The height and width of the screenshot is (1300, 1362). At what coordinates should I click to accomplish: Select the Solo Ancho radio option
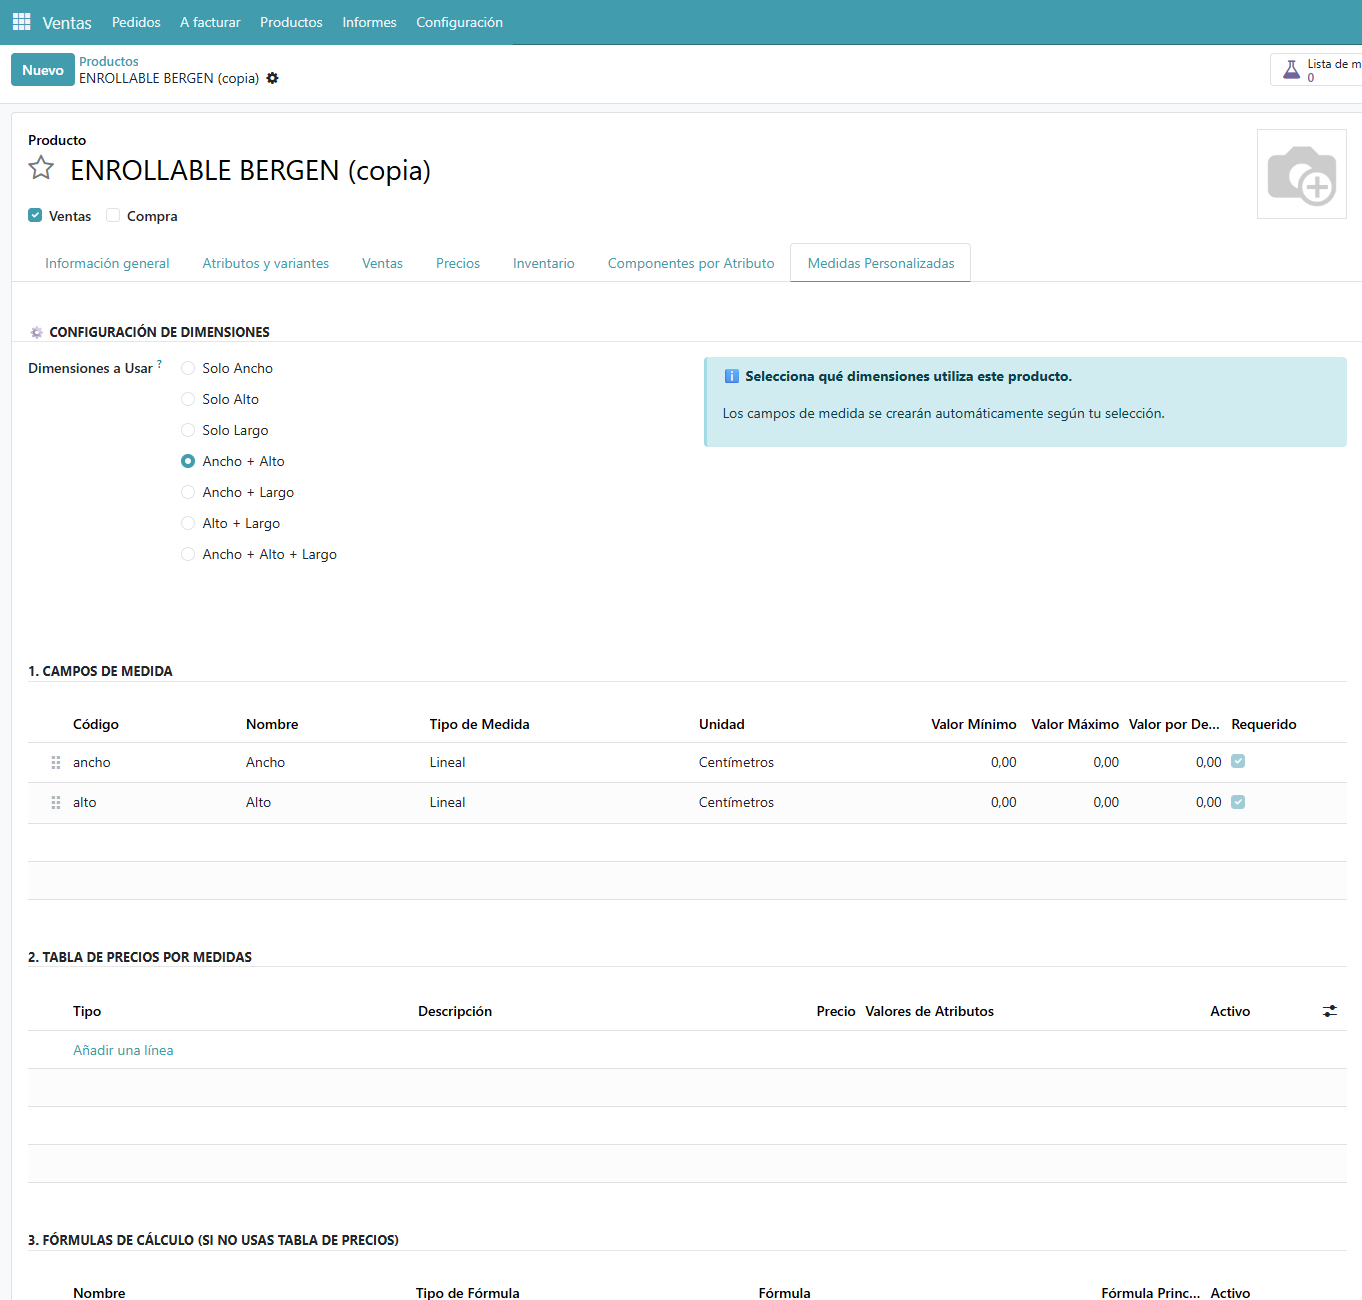point(188,368)
